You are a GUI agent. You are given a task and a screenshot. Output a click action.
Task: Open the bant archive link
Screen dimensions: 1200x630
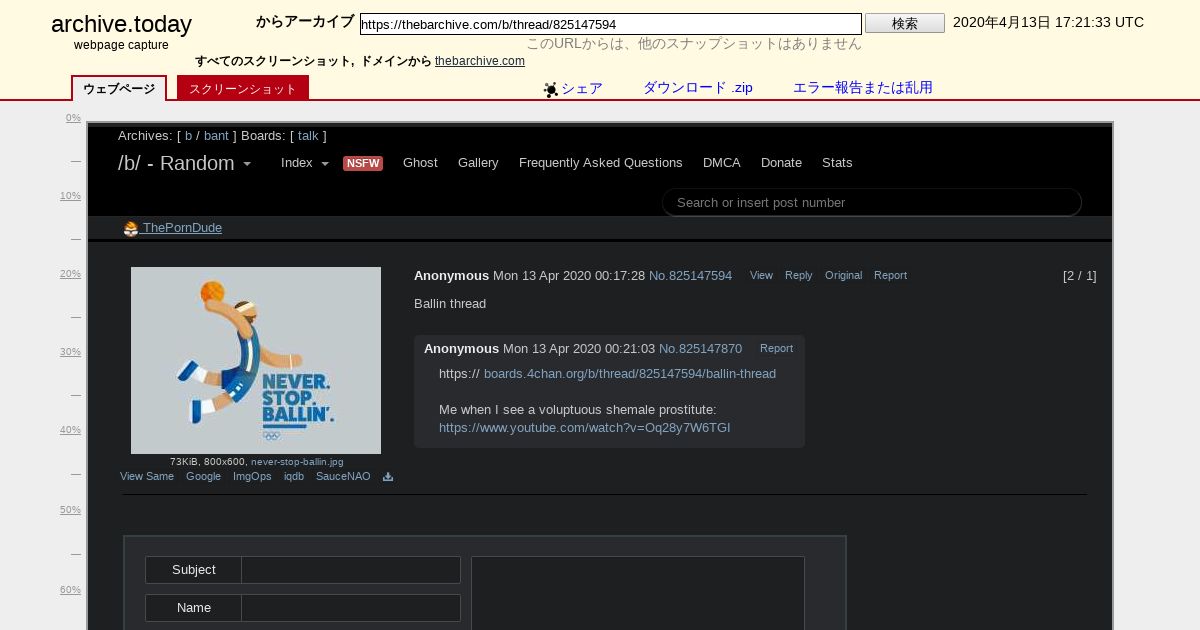coord(216,136)
